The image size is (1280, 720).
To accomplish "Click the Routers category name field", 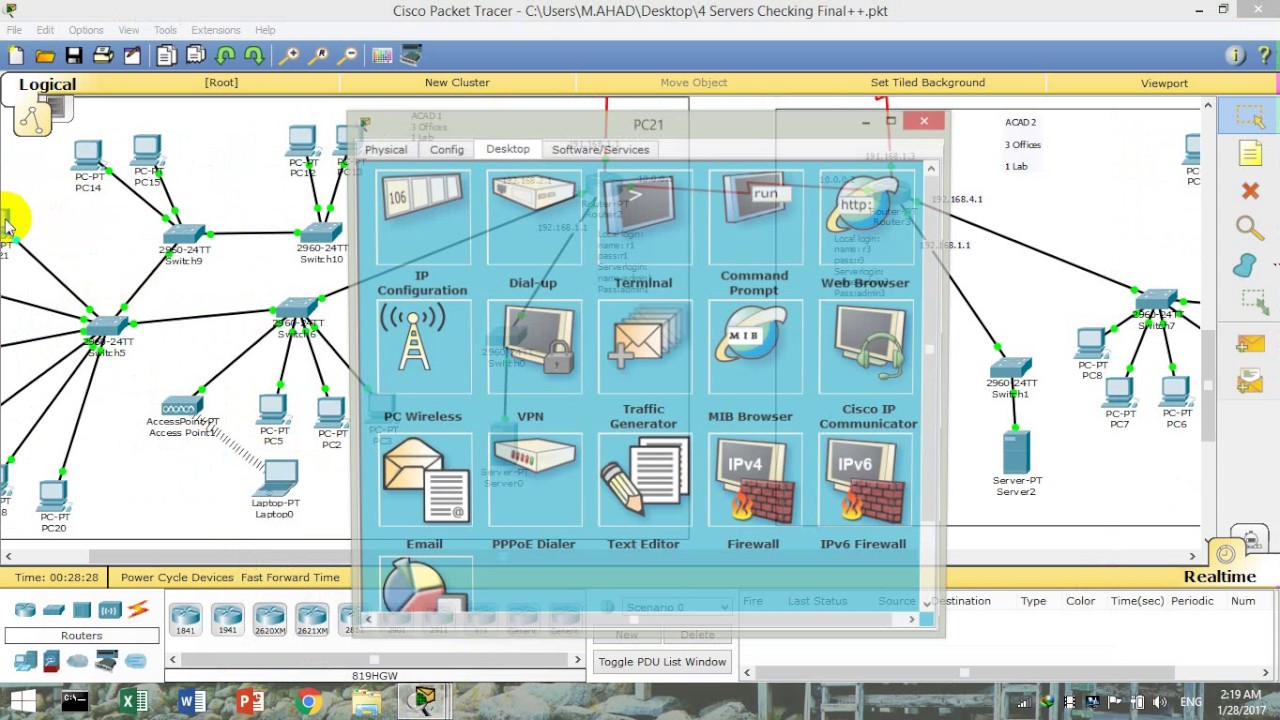I will (82, 635).
